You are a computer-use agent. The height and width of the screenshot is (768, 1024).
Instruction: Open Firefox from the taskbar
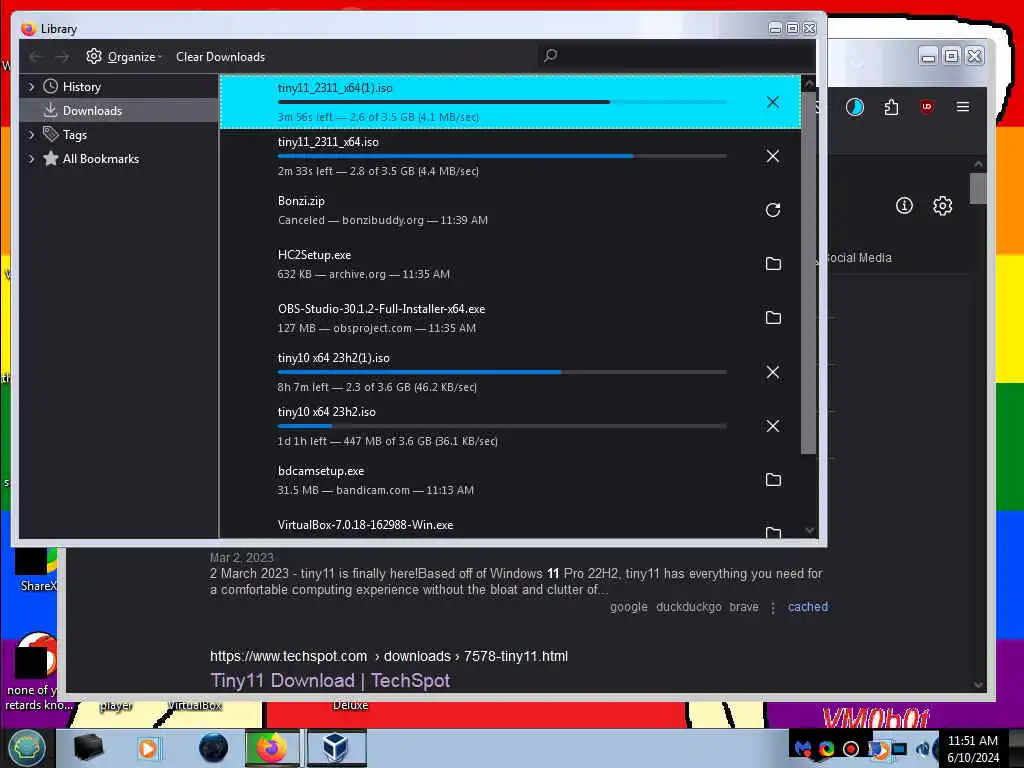pos(271,748)
